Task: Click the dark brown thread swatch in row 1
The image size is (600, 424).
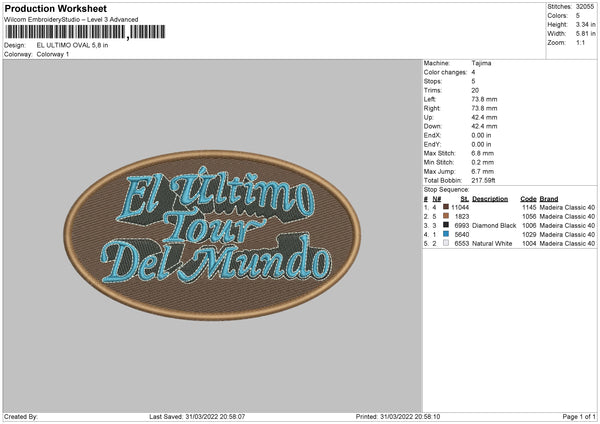Action: 446,207
